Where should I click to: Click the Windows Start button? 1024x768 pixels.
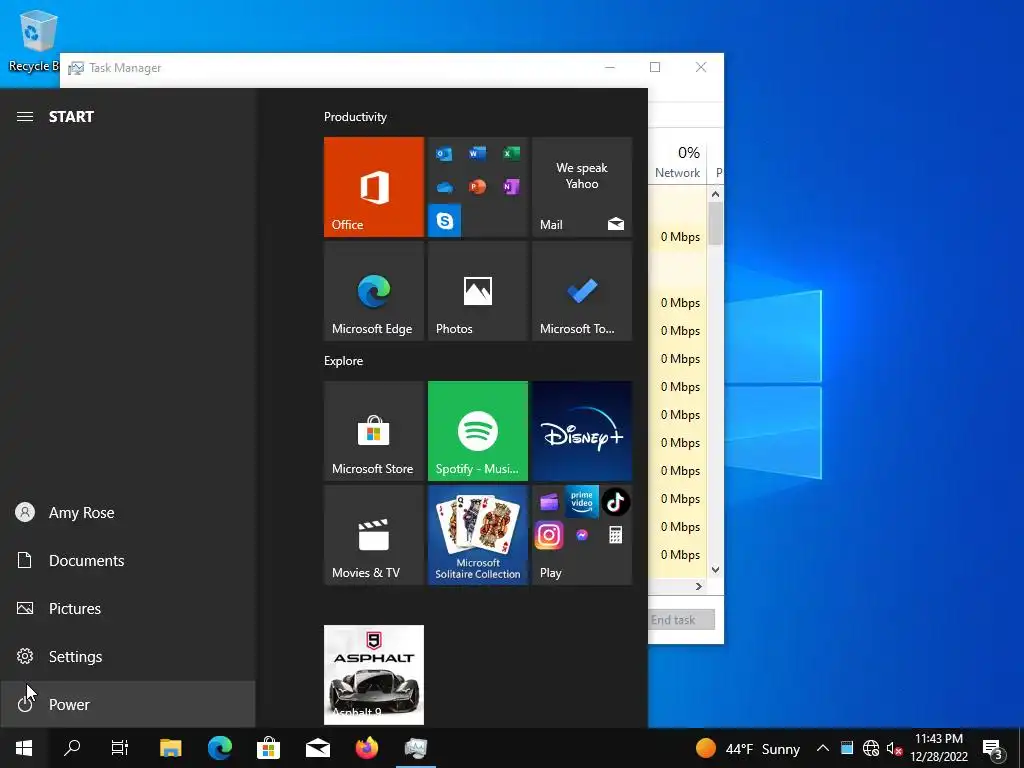[24, 748]
